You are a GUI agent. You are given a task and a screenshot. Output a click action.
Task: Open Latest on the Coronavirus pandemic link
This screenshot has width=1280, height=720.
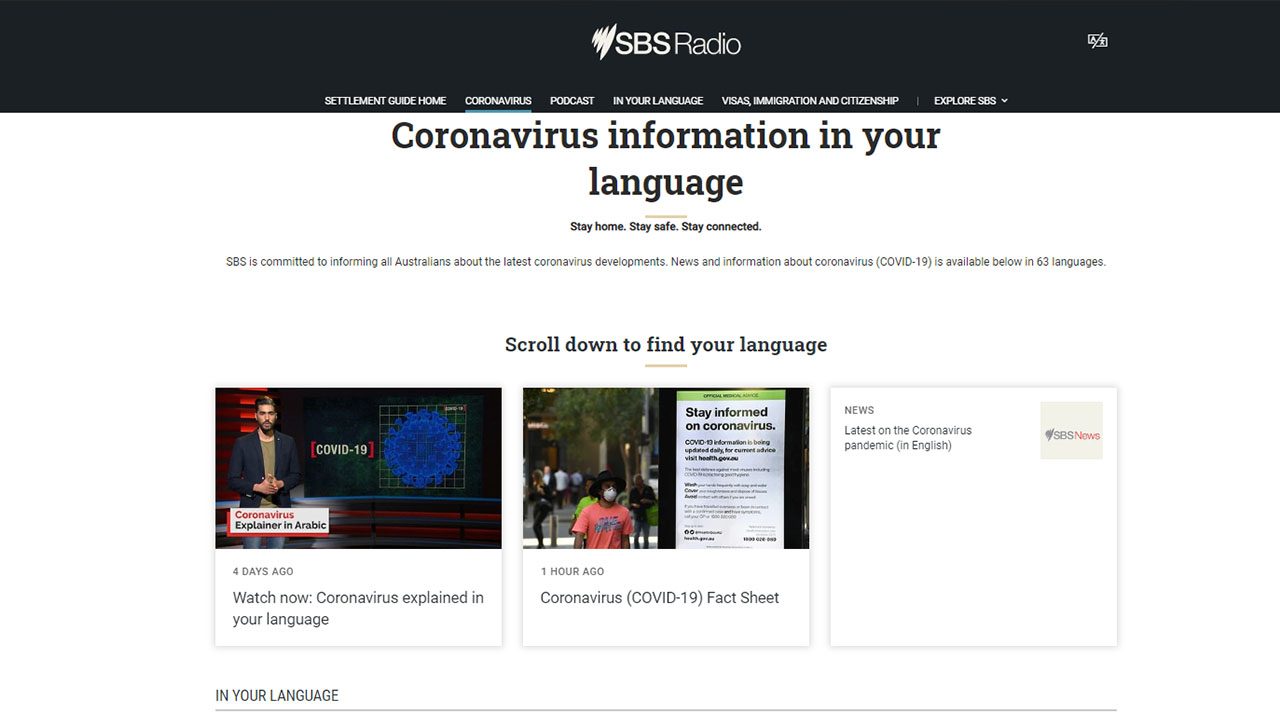pos(908,438)
